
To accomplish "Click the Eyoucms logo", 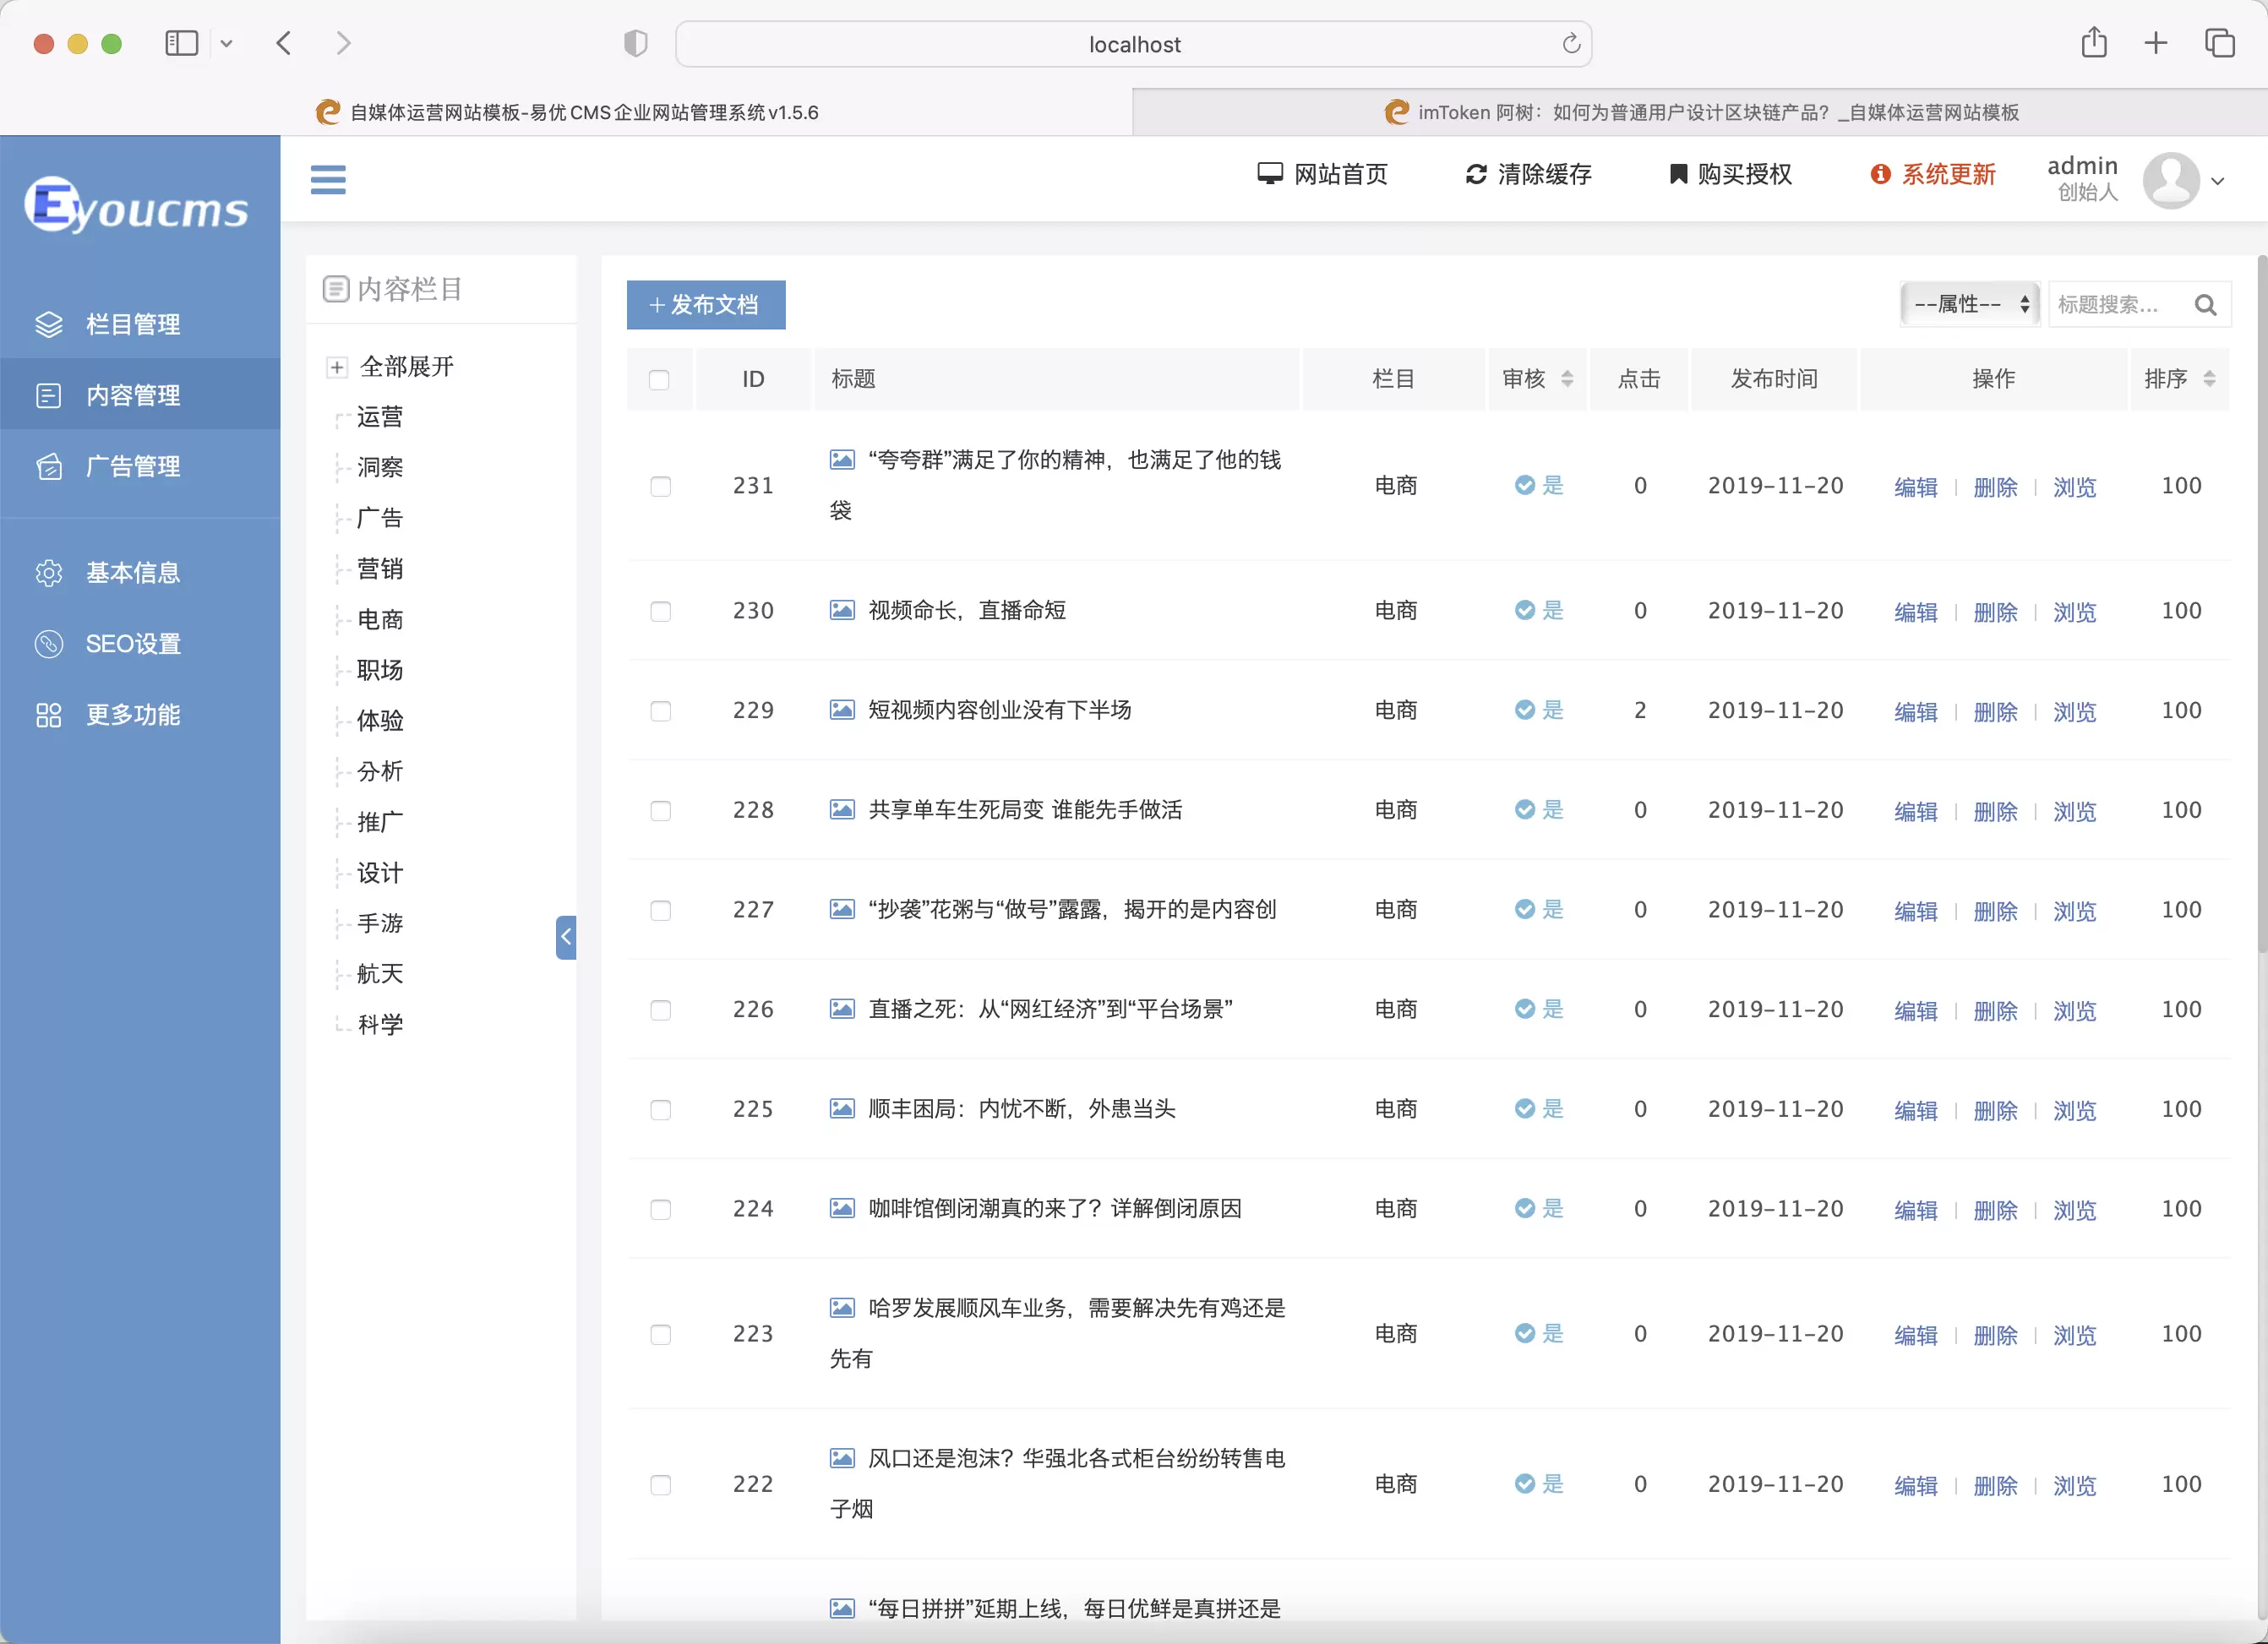I will click(137, 206).
